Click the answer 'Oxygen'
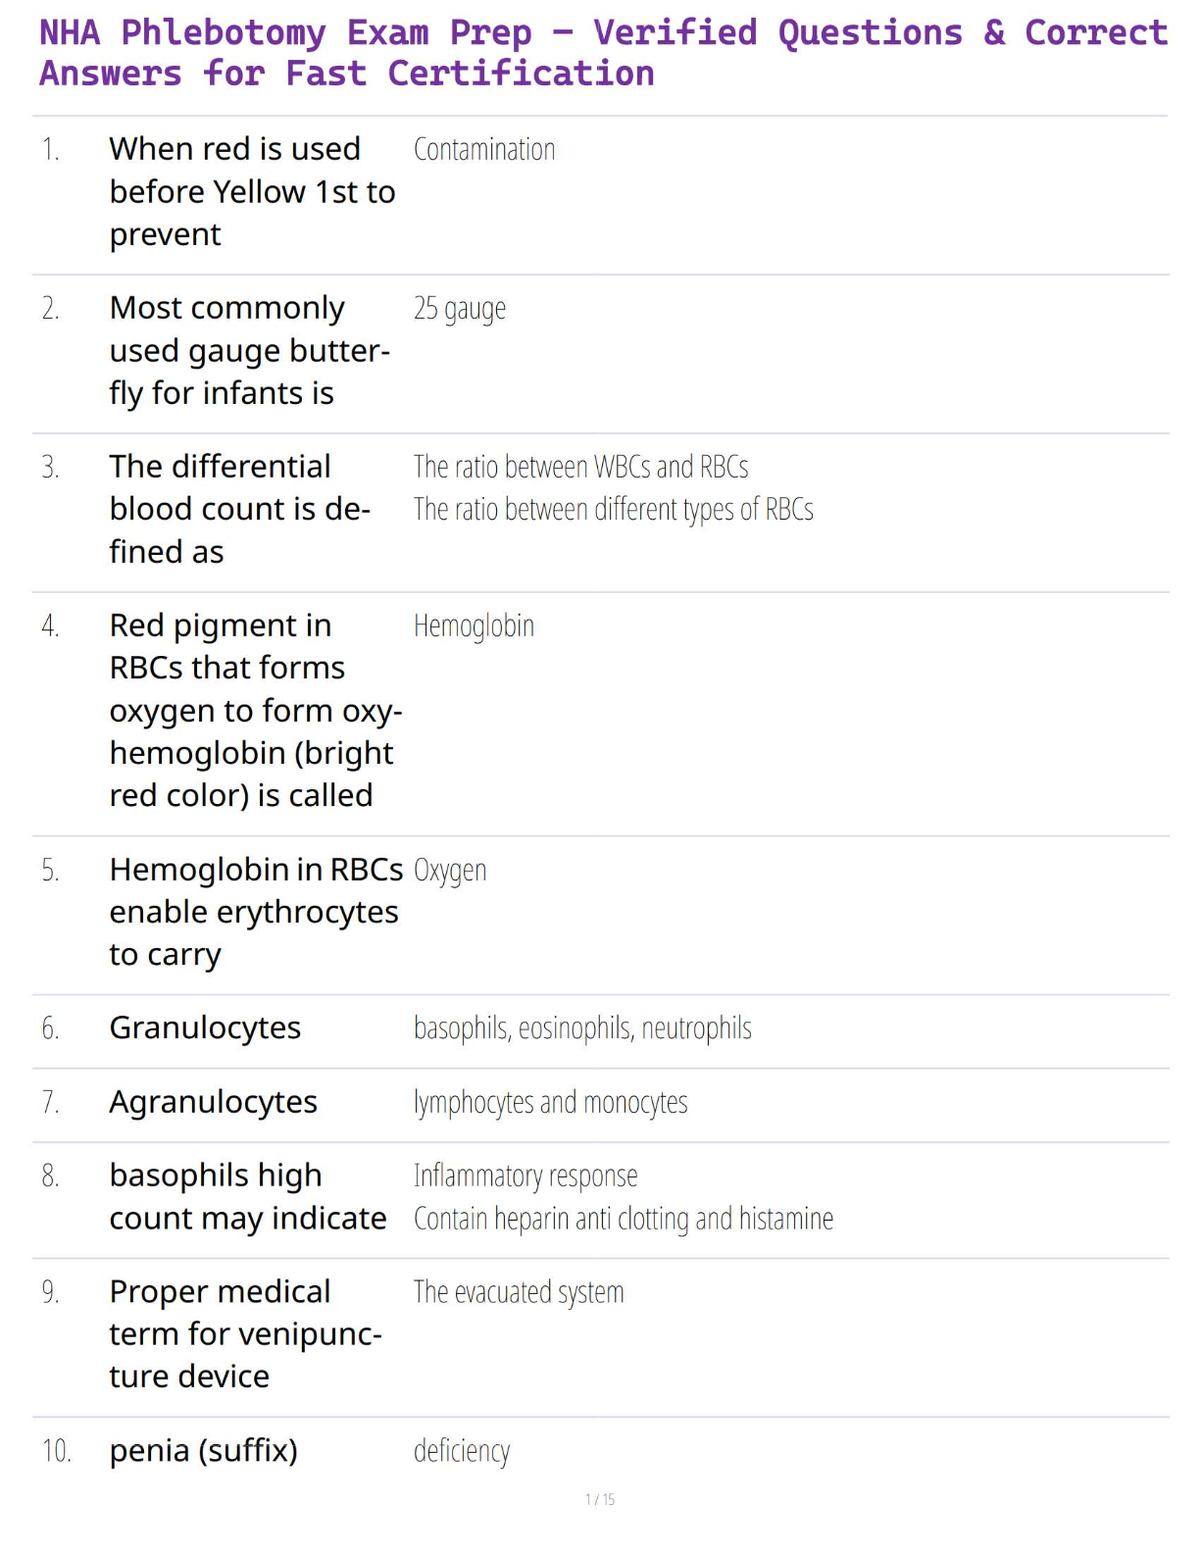Screen dimensions: 1200x1553 (x=450, y=870)
